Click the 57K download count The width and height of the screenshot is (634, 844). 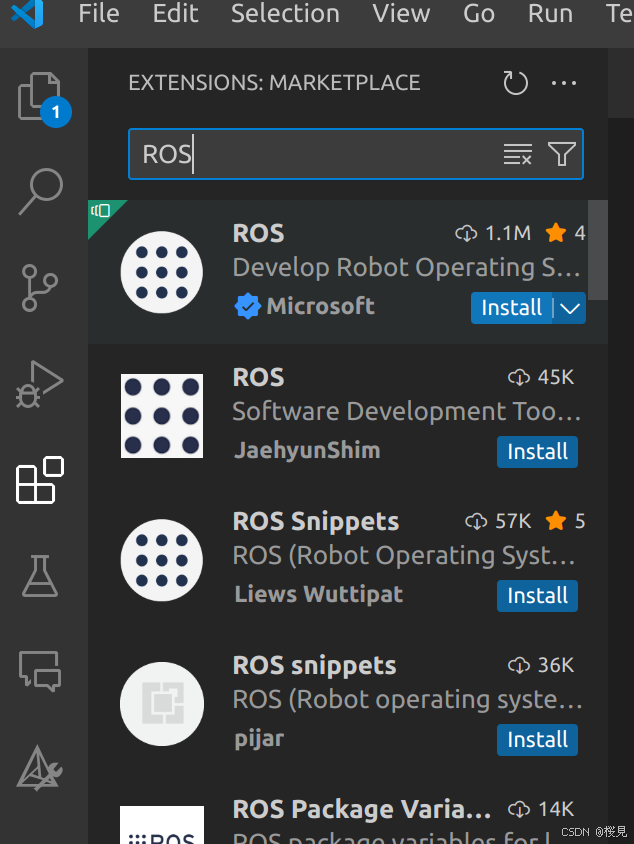click(x=512, y=521)
